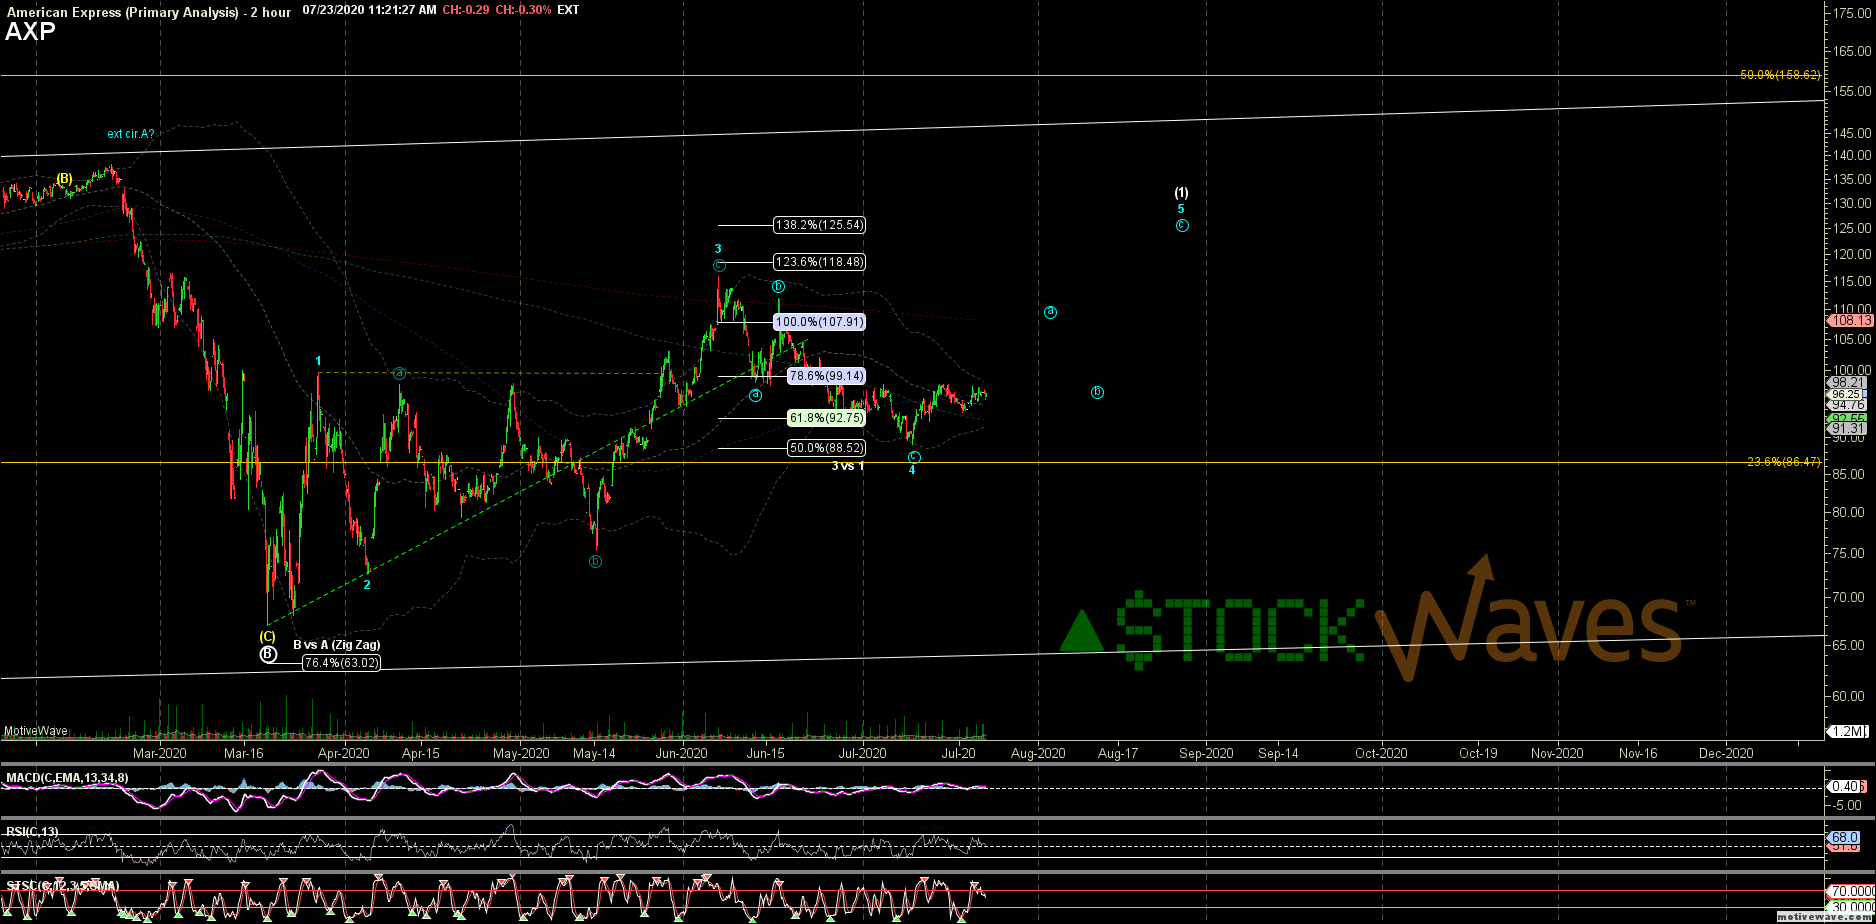Click the timestamp 07/23/2020 11:21:27 AM
This screenshot has height=924, width=1876.
click(370, 10)
